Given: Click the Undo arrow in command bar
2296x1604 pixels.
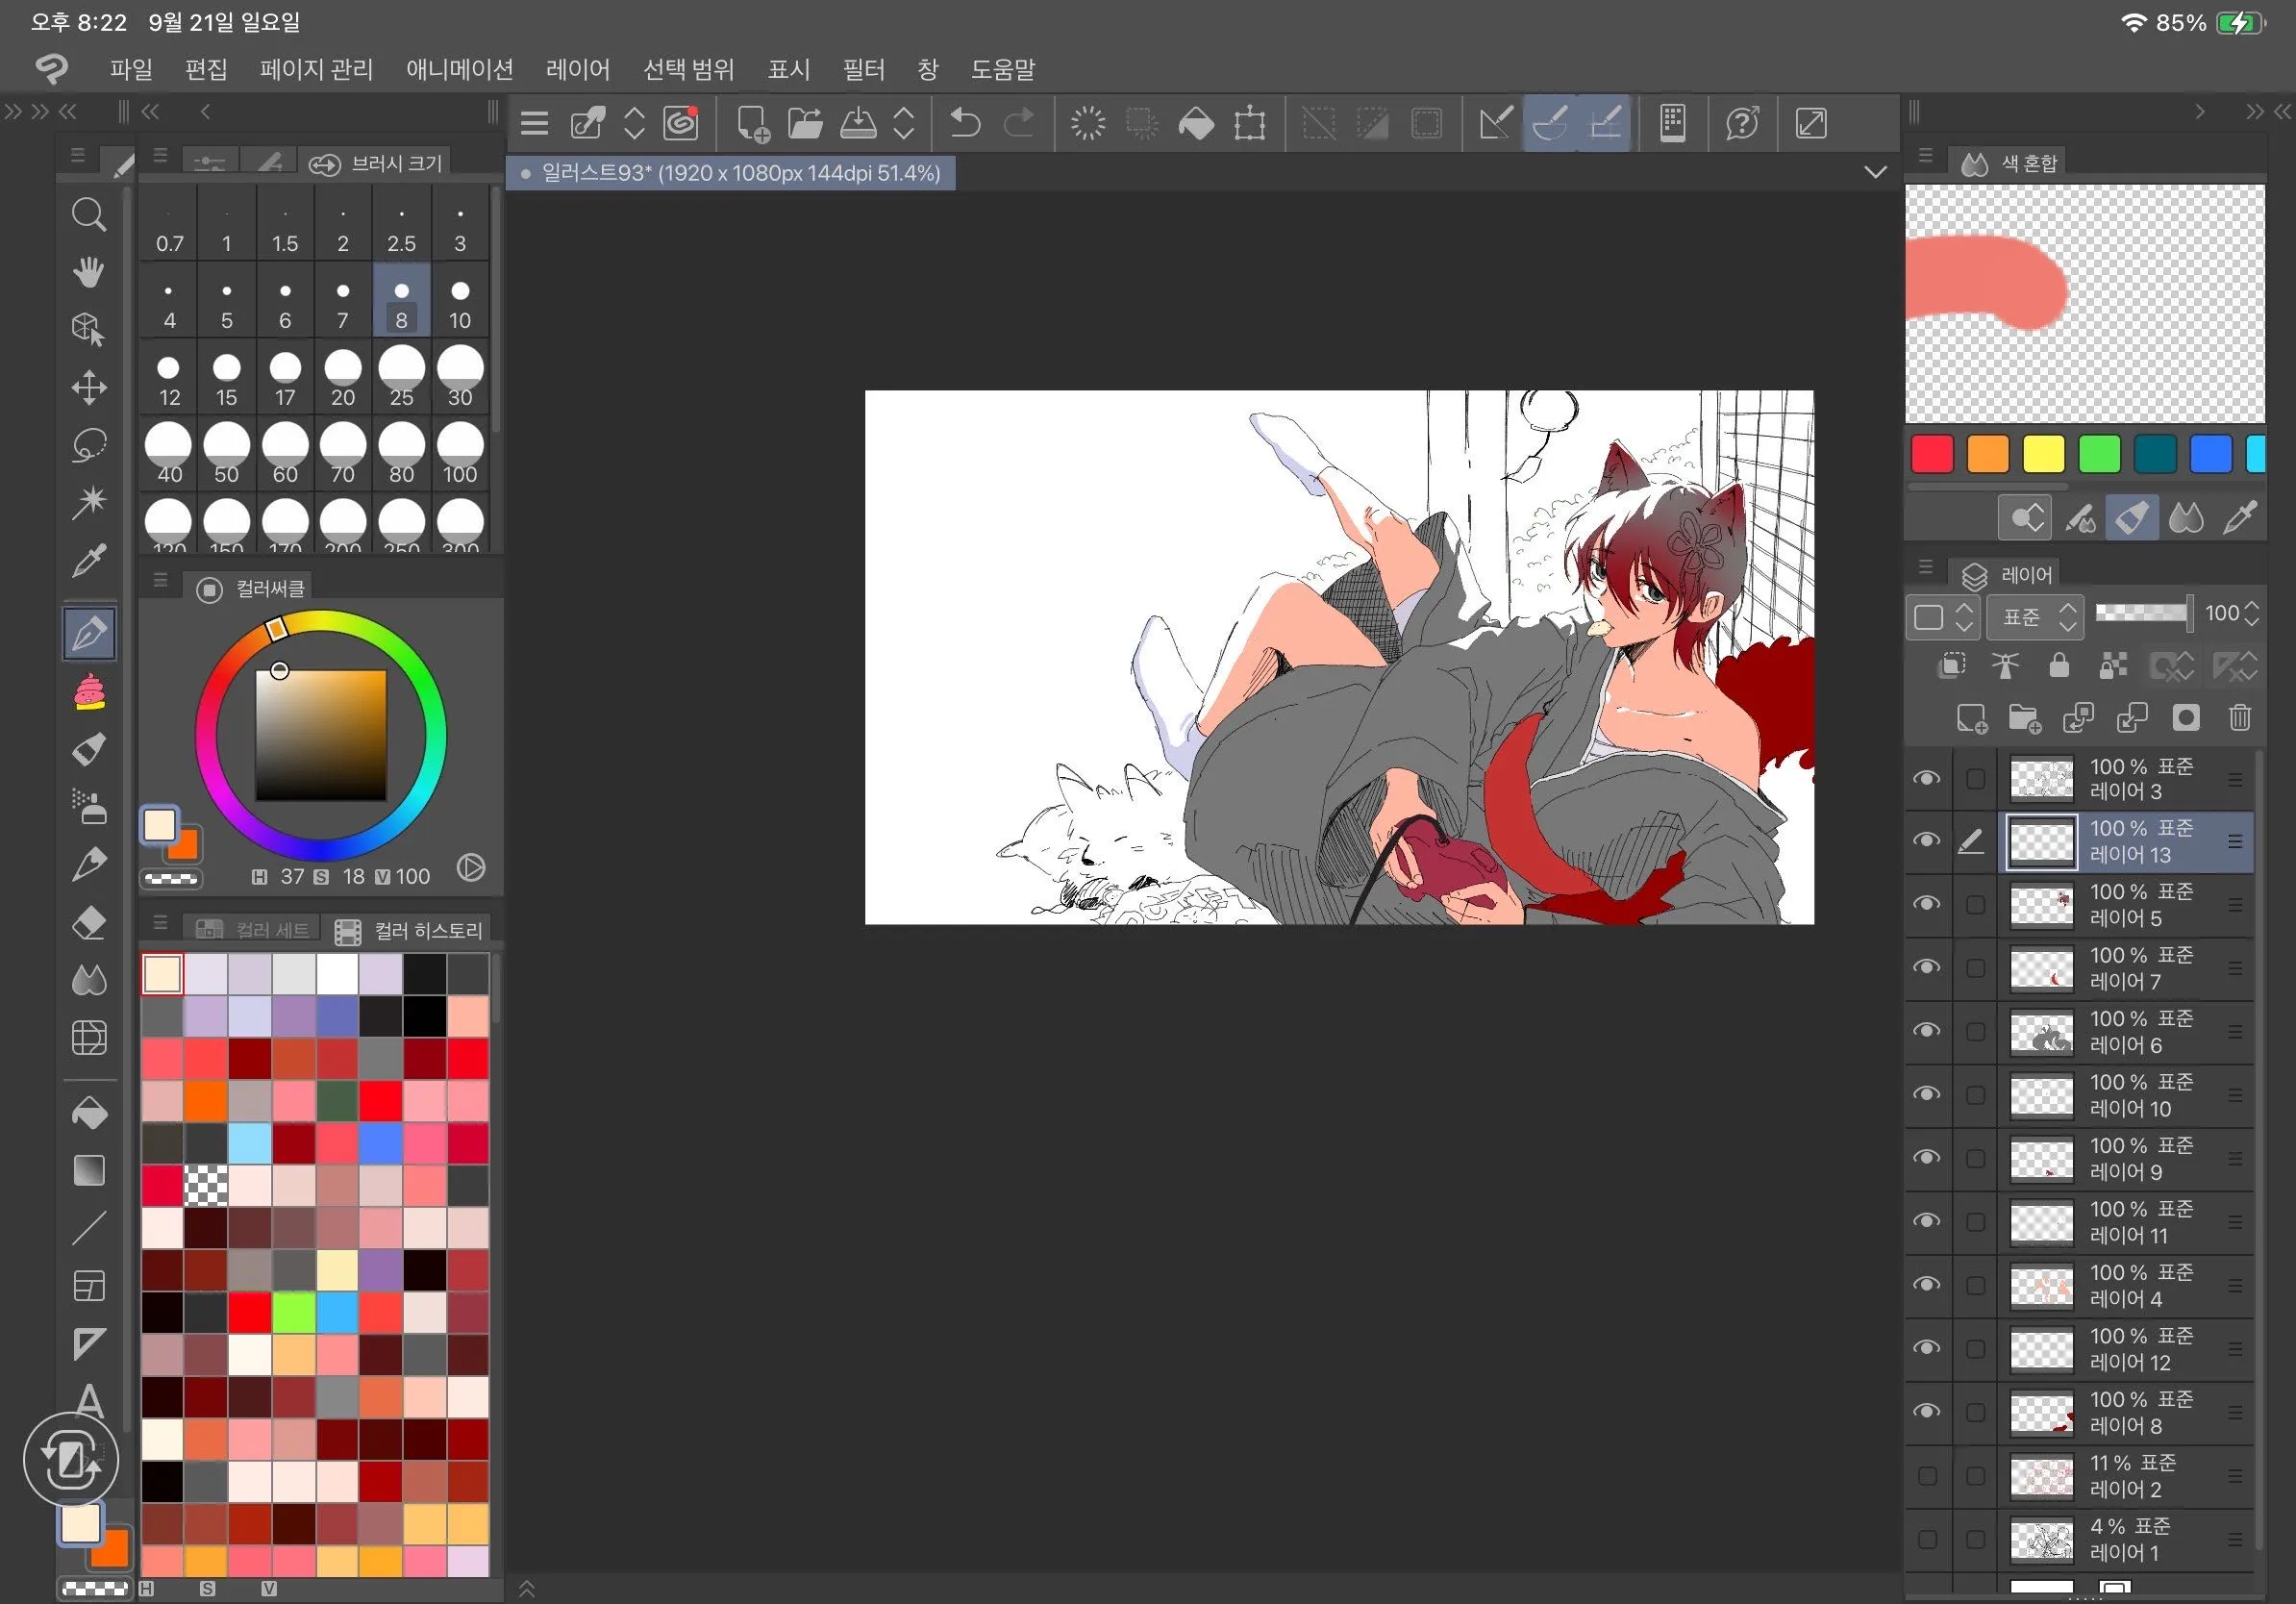Looking at the screenshot, I should [964, 124].
